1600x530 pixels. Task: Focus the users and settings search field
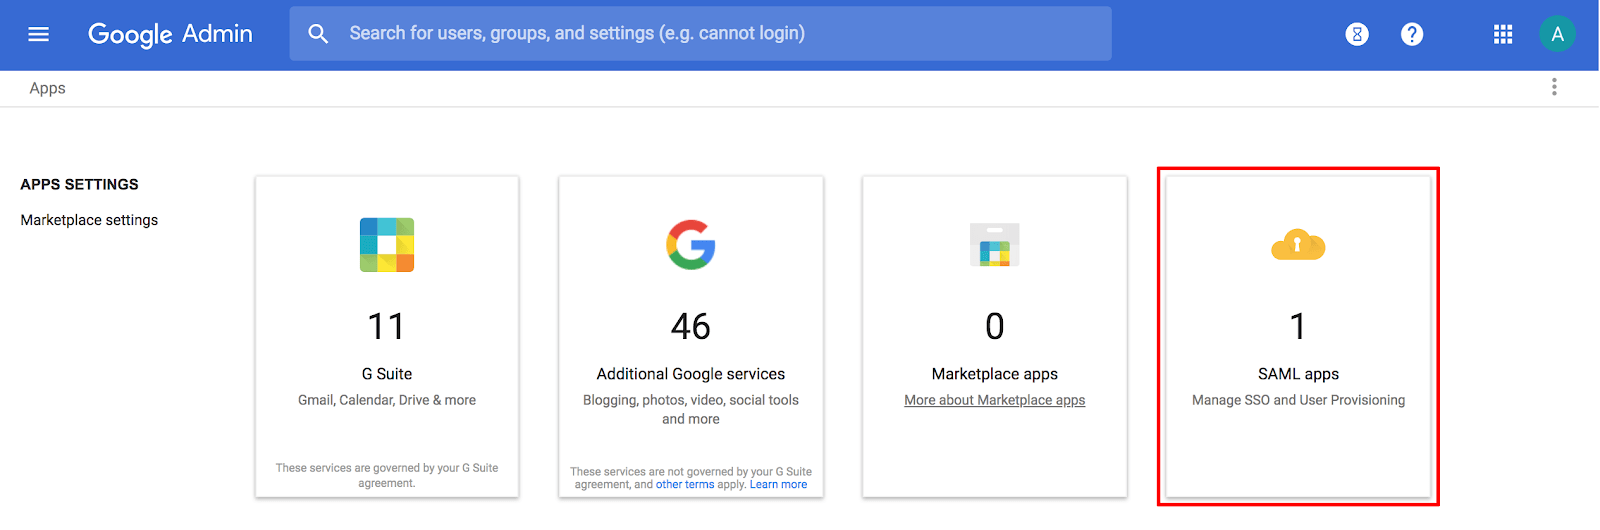click(700, 34)
